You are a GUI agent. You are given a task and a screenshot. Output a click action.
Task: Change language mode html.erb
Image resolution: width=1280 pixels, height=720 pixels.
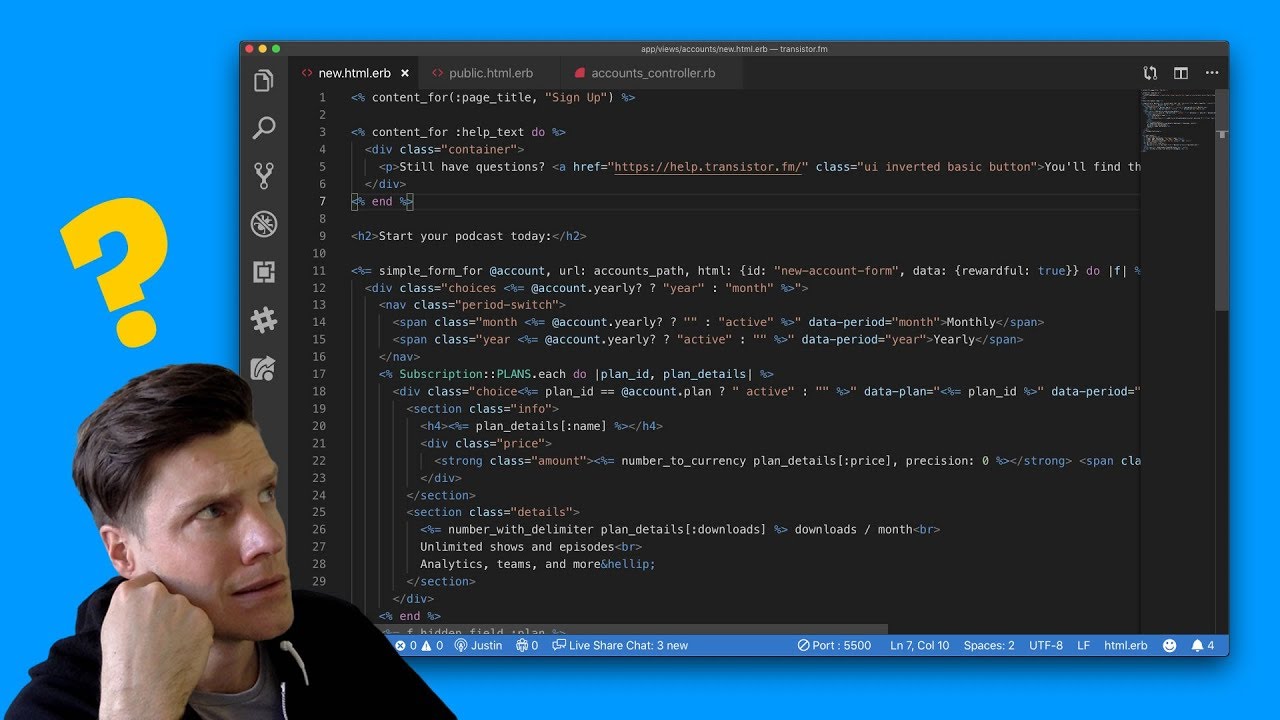point(1126,646)
